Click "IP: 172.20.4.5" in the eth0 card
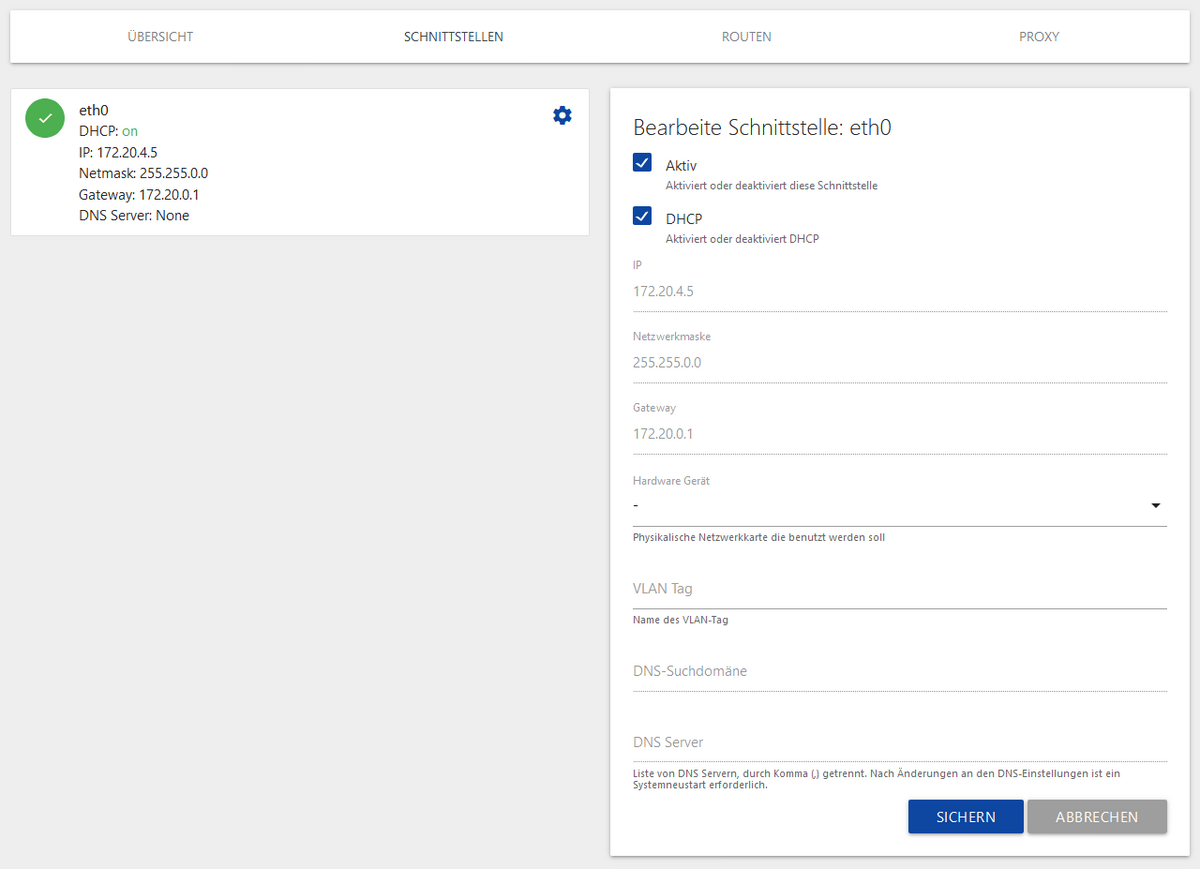The height and width of the screenshot is (869, 1200). 118,152
